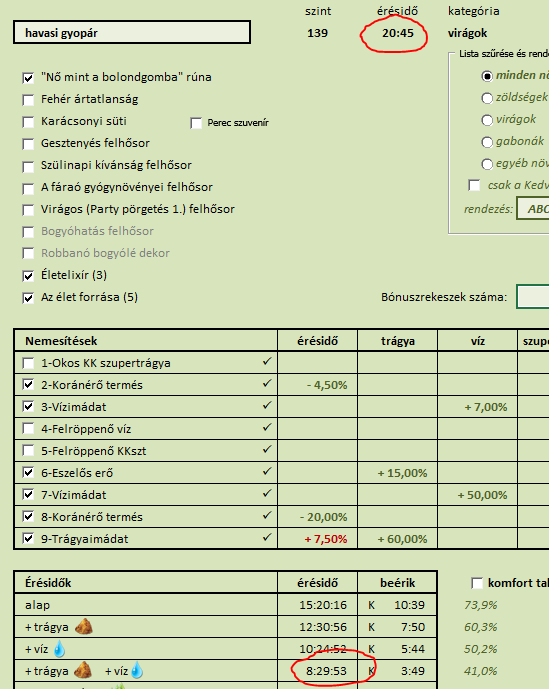The height and width of the screenshot is (689, 549).
Task: Tick the csak a Kedvencek checkbox
Action: tap(474, 185)
